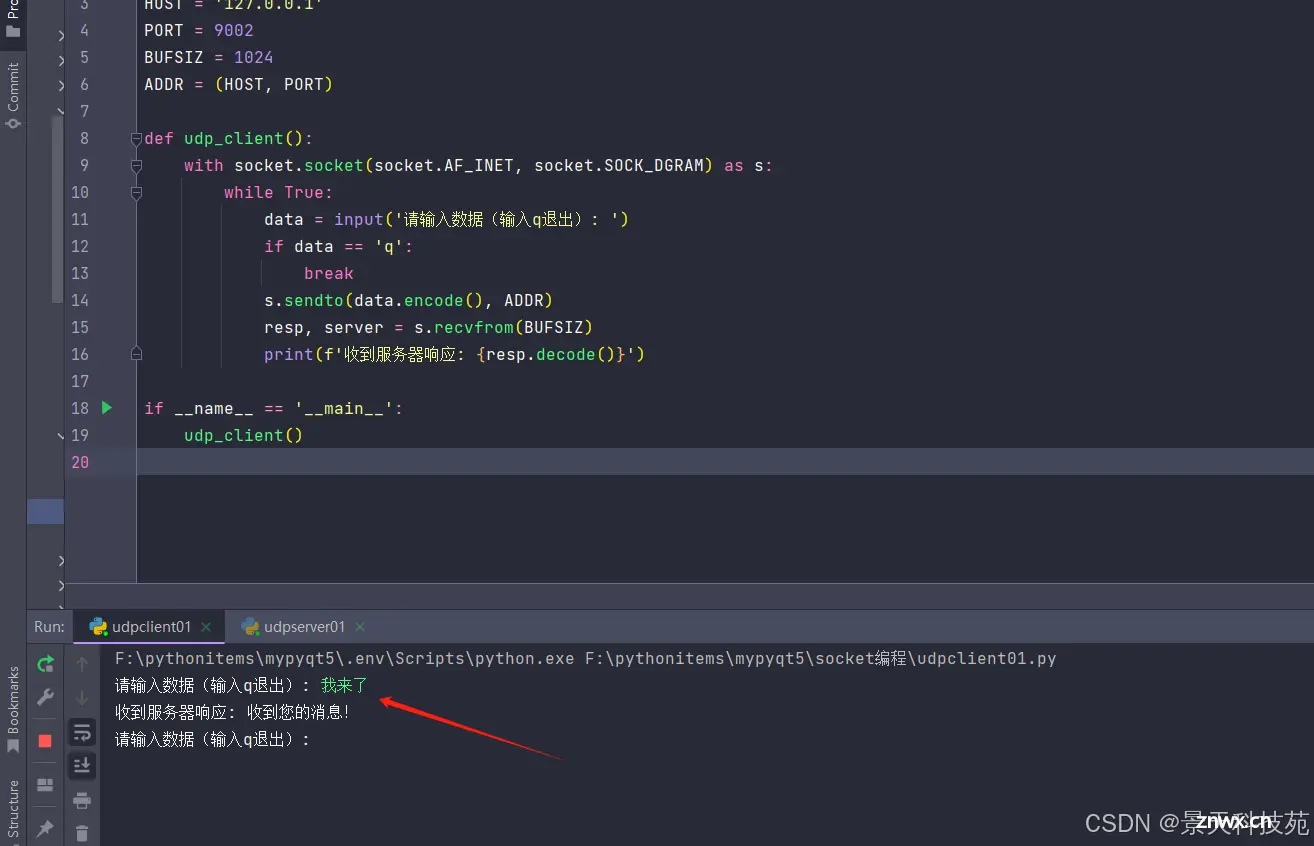Print console output with printer icon

(x=82, y=800)
